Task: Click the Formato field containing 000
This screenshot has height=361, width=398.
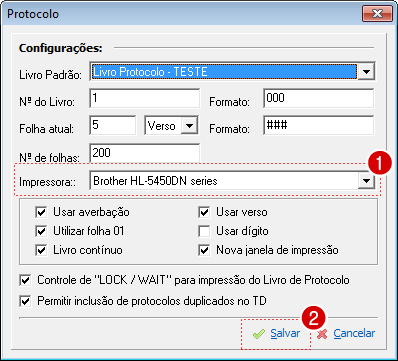Action: [318, 98]
